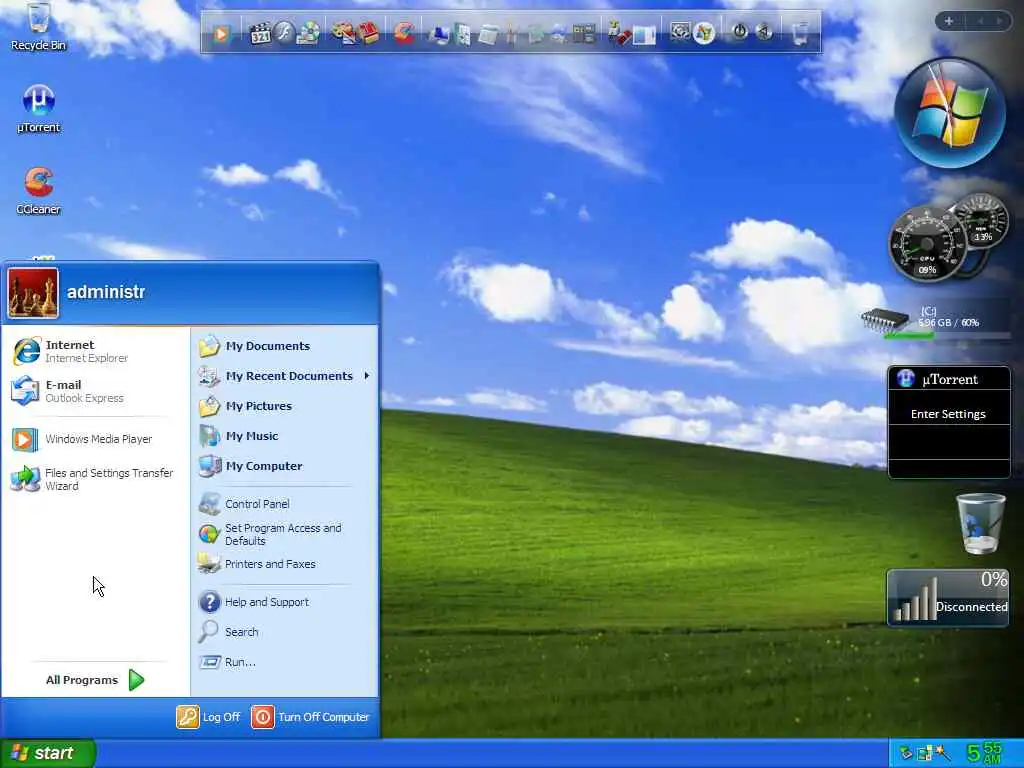Click the CD disc icon in dock

click(309, 33)
